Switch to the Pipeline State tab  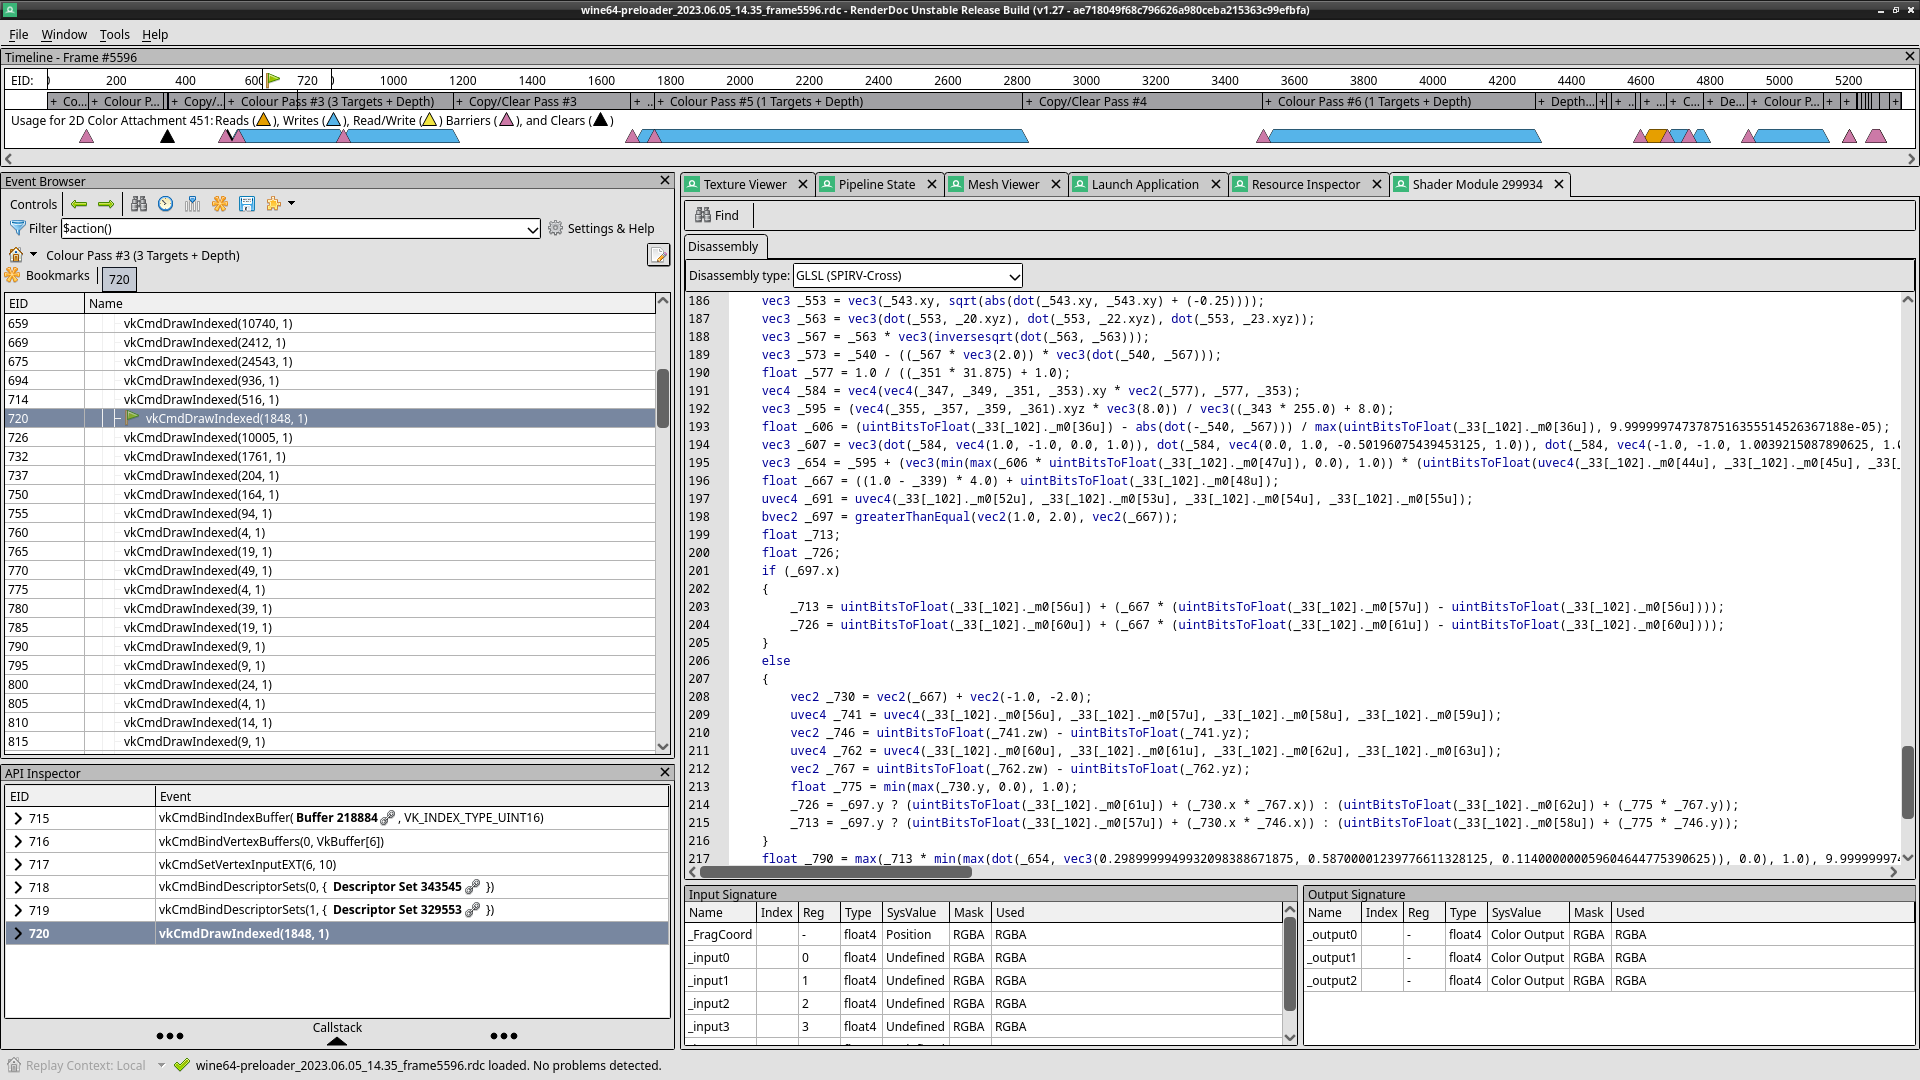(x=876, y=184)
